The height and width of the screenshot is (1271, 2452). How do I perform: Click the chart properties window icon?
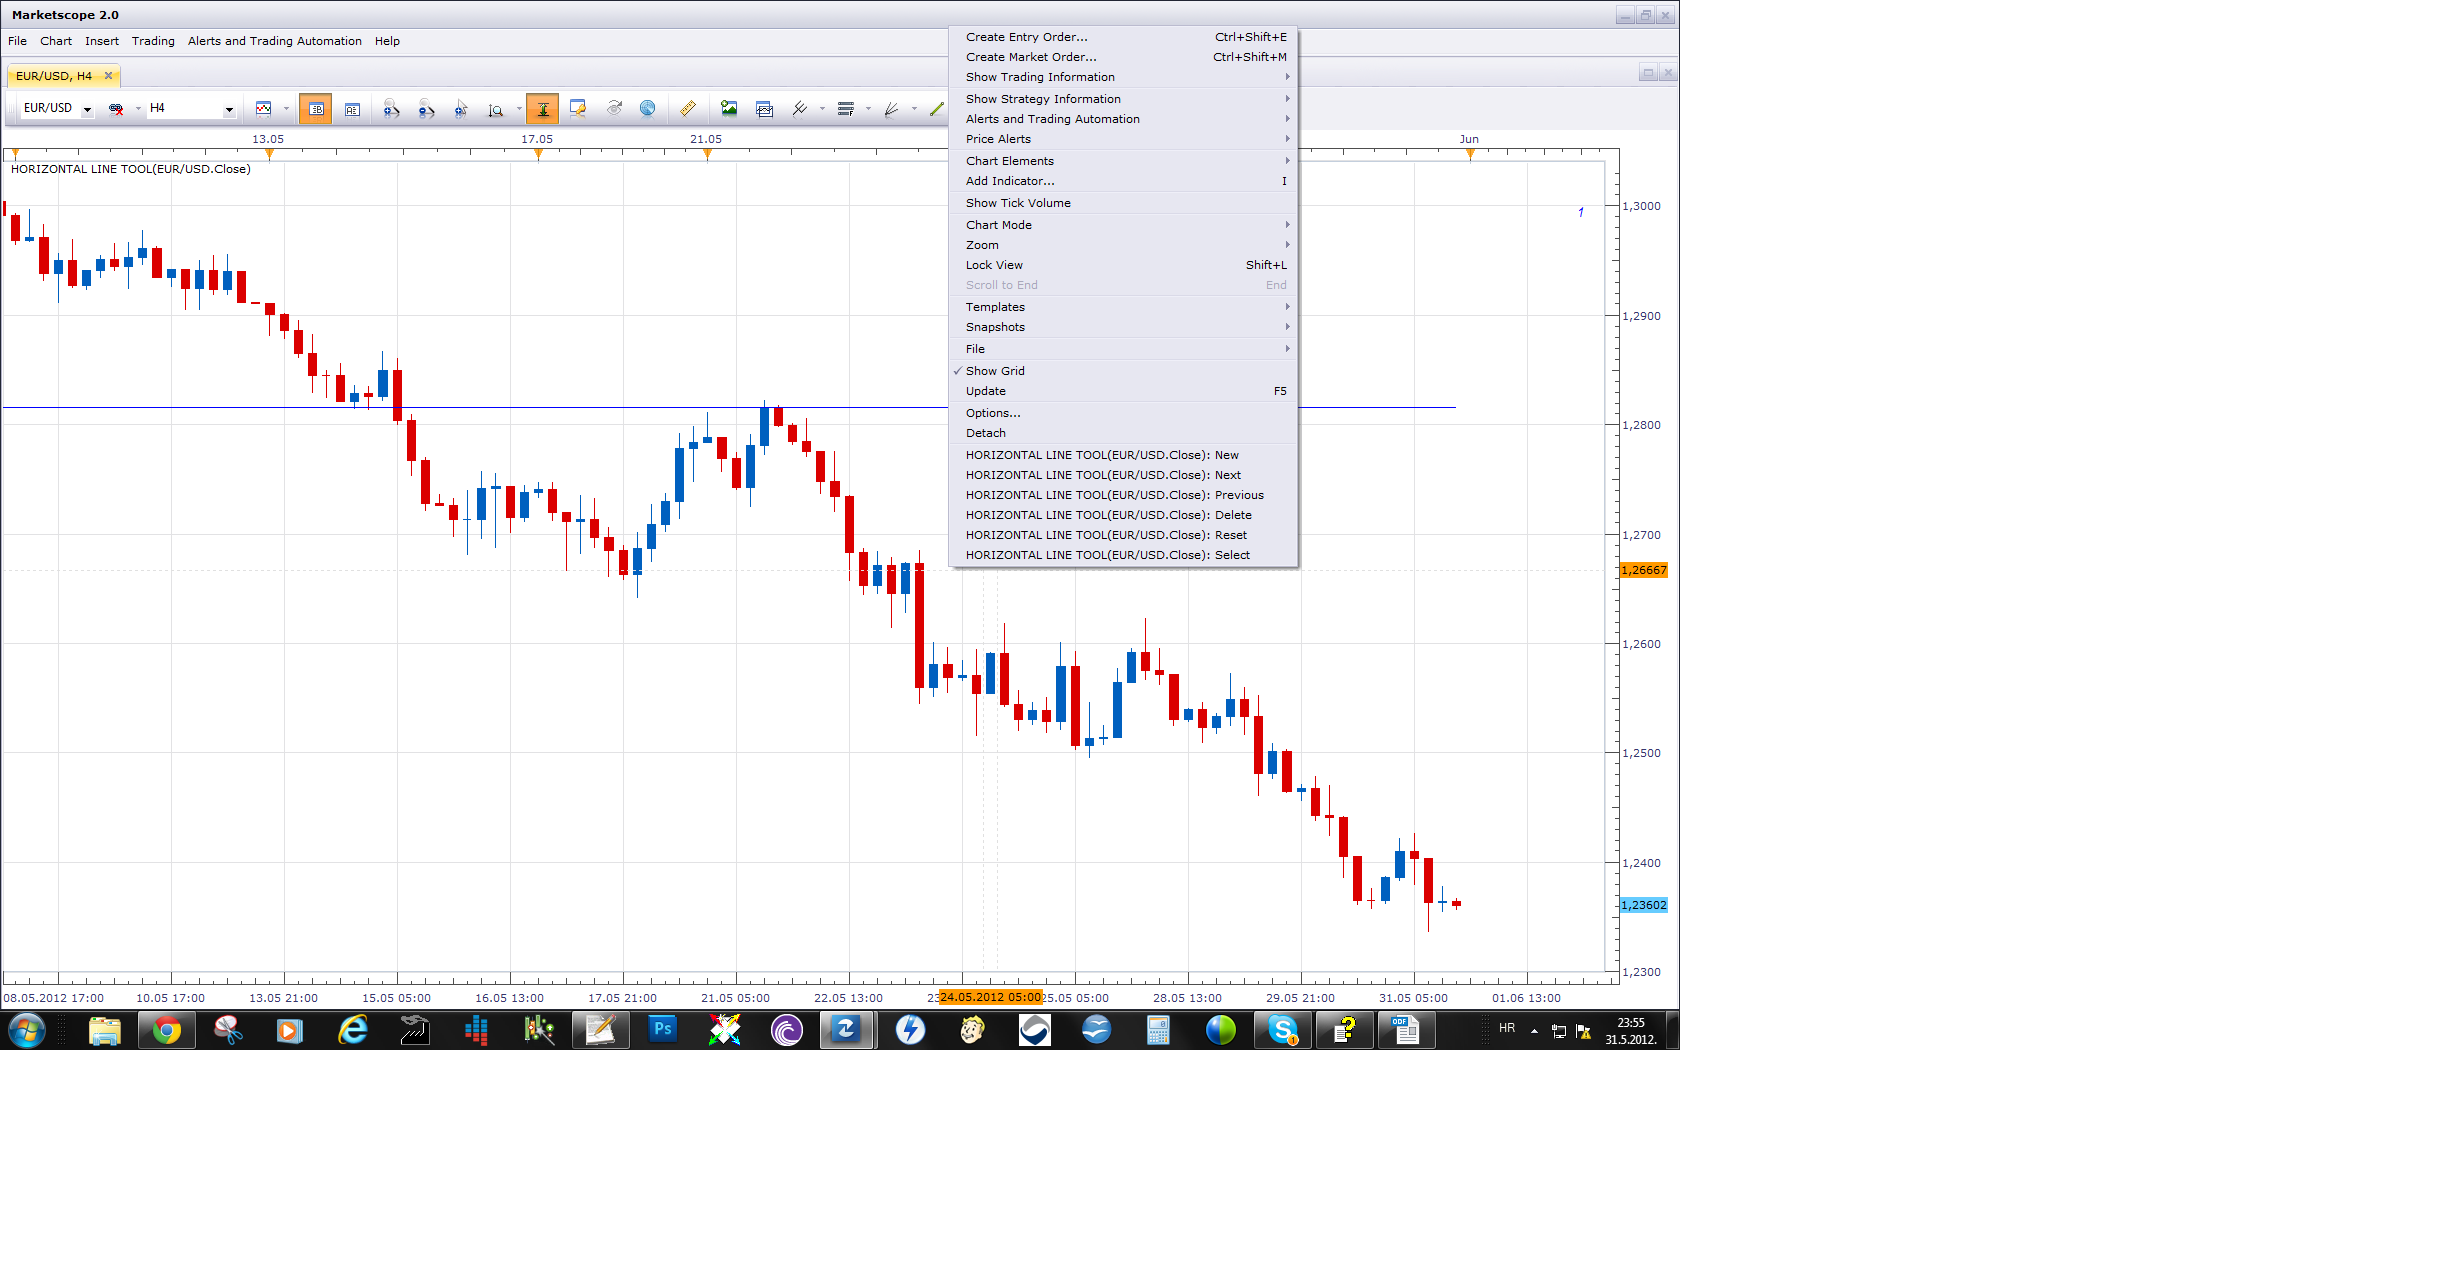pos(578,108)
